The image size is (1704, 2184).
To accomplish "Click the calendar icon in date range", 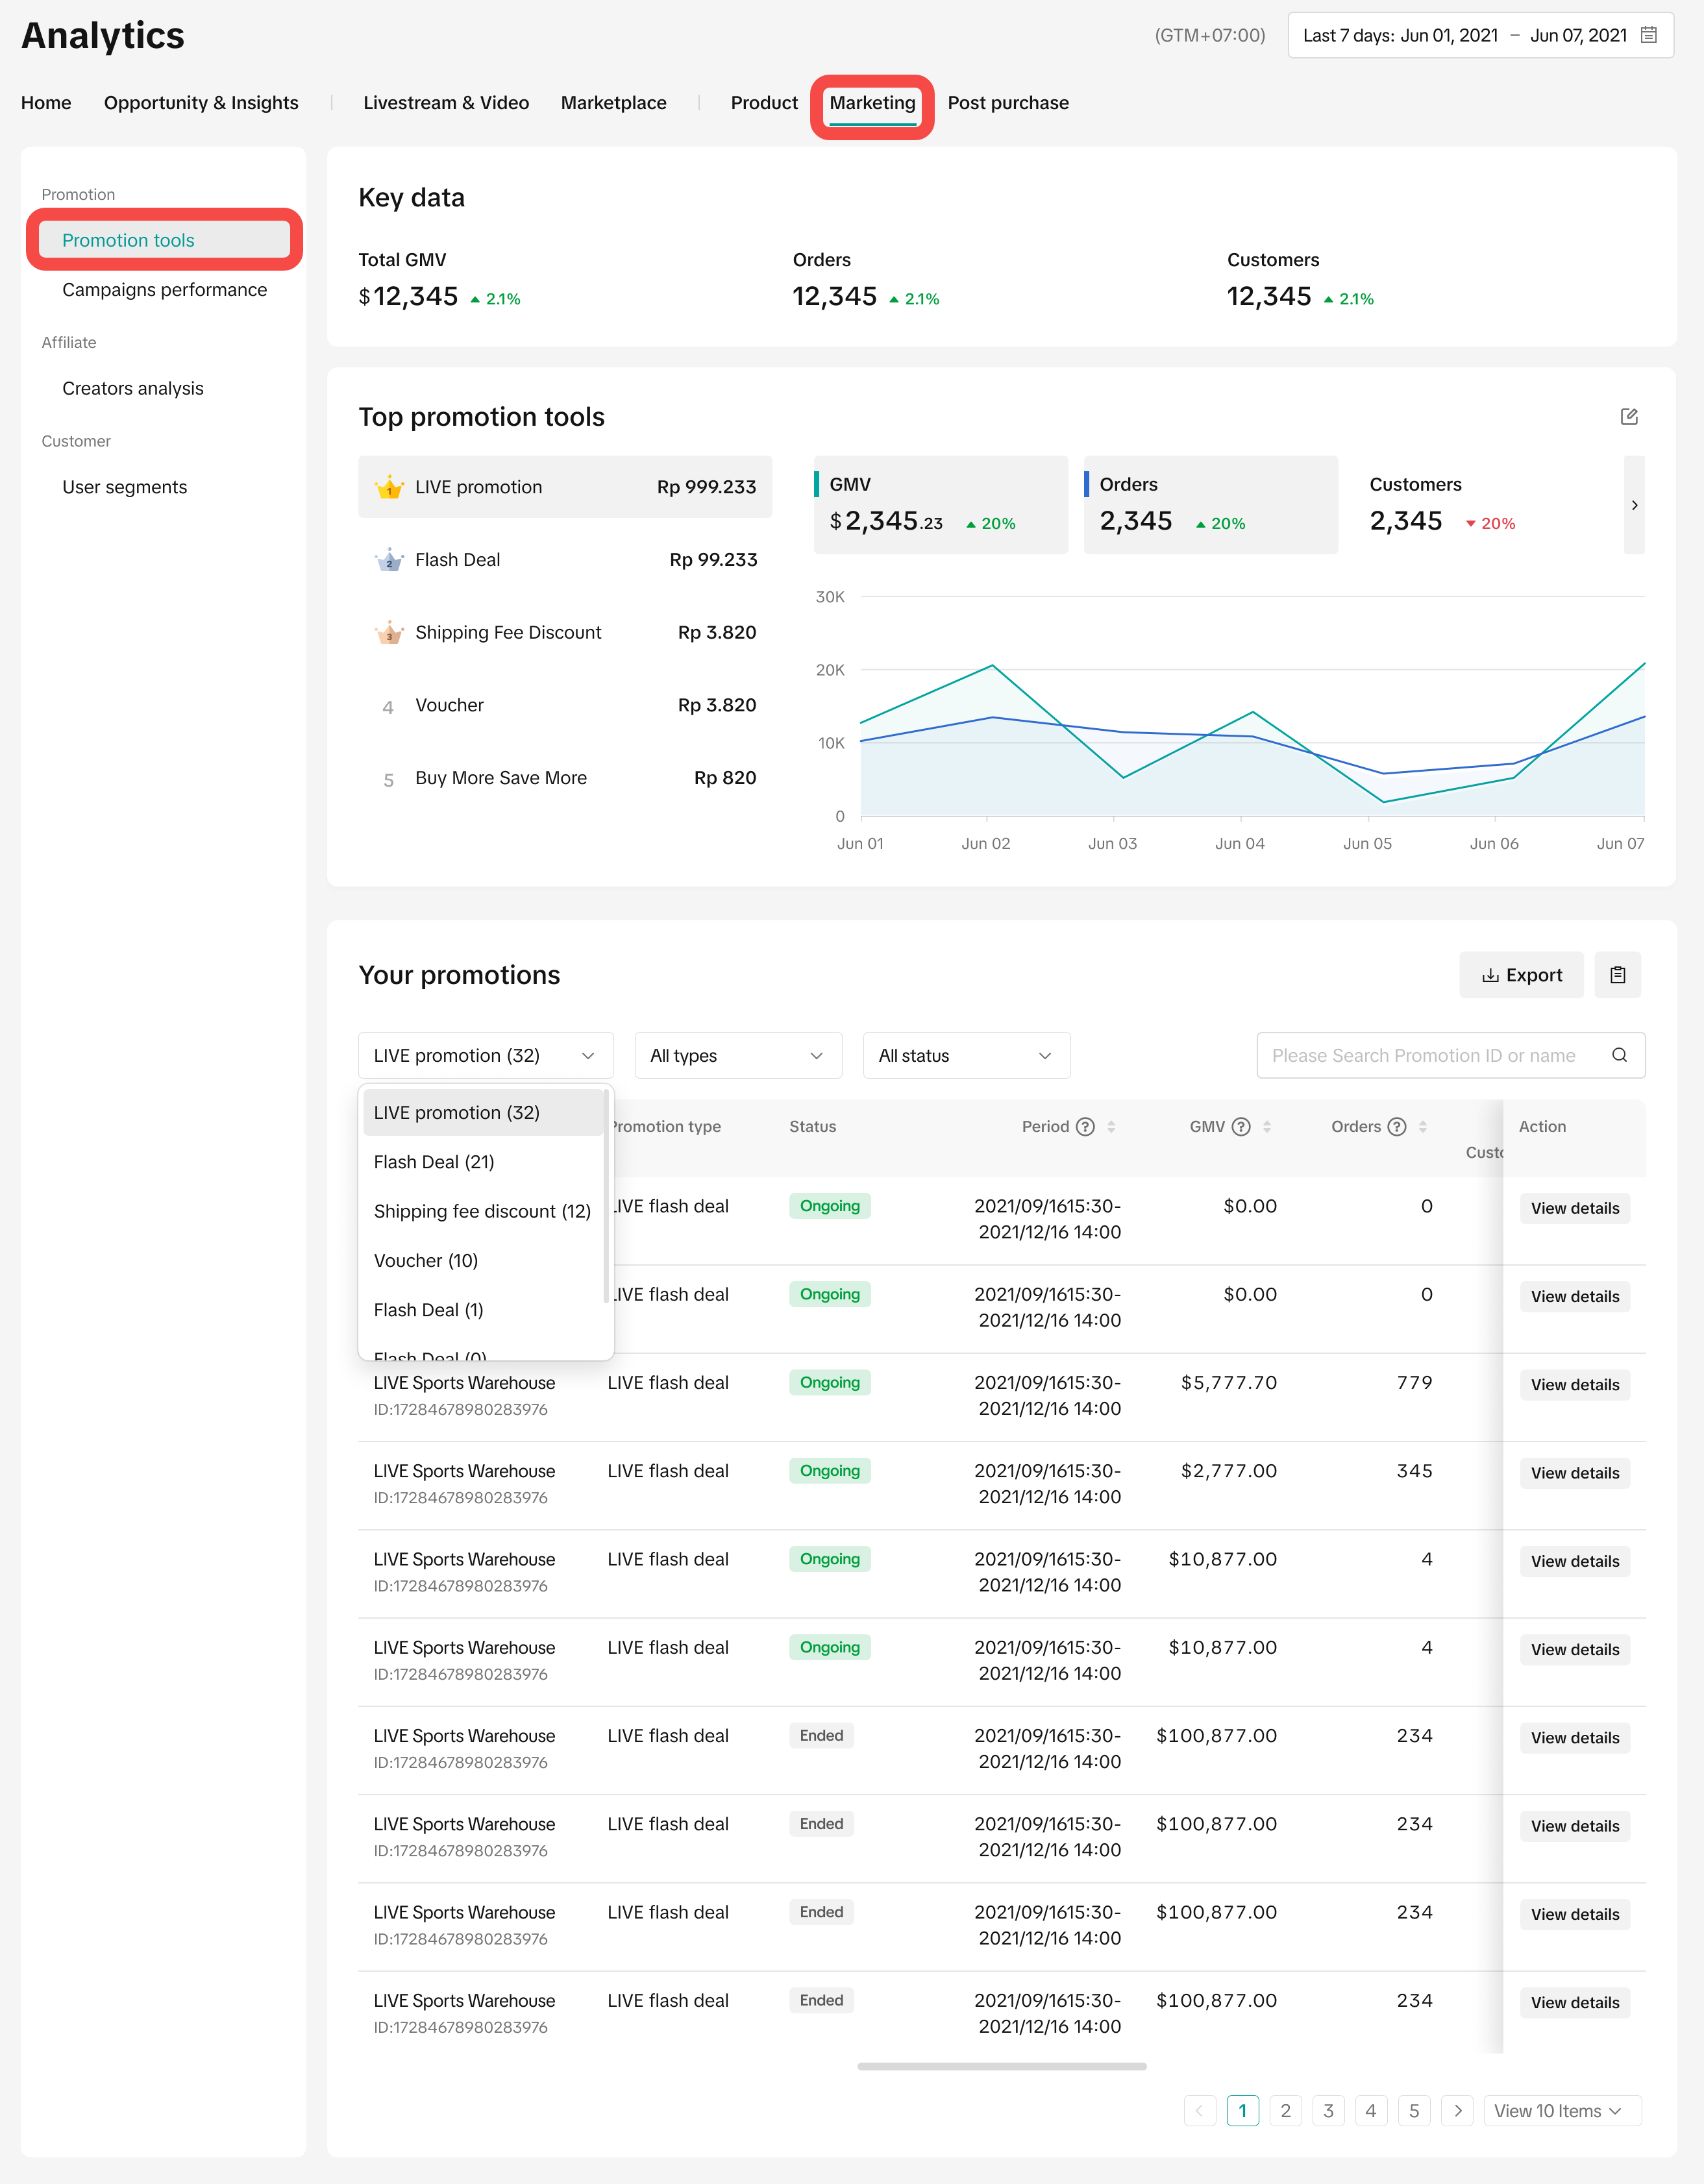I will point(1649,35).
